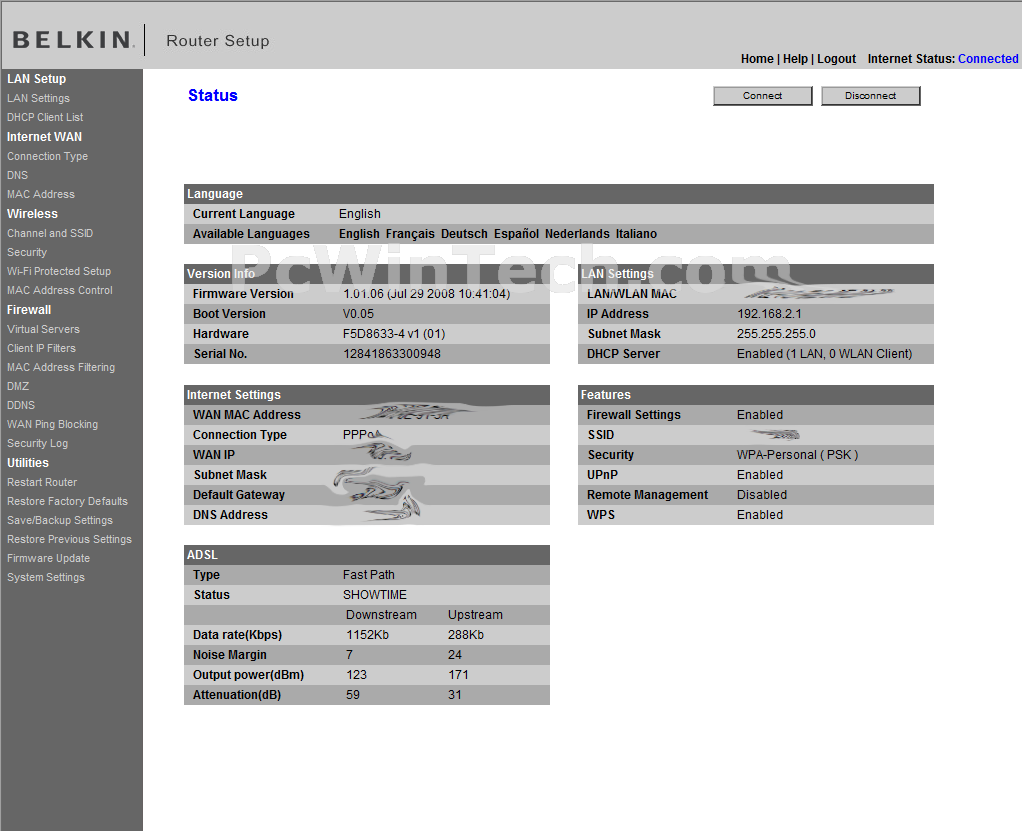
Task: Open the LAN Setup section heading in the sidebar
Action: click(36, 79)
